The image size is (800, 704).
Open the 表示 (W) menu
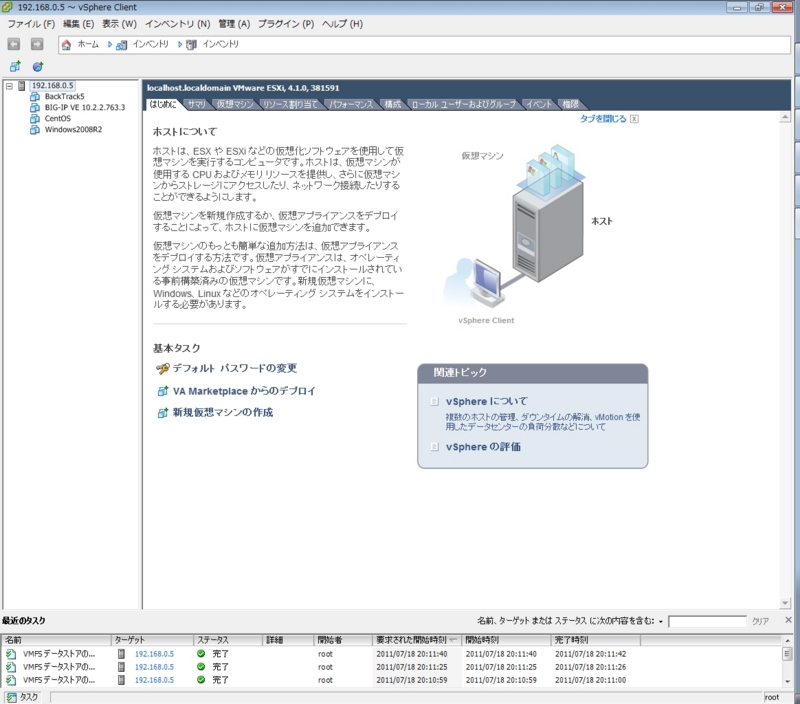click(x=119, y=24)
